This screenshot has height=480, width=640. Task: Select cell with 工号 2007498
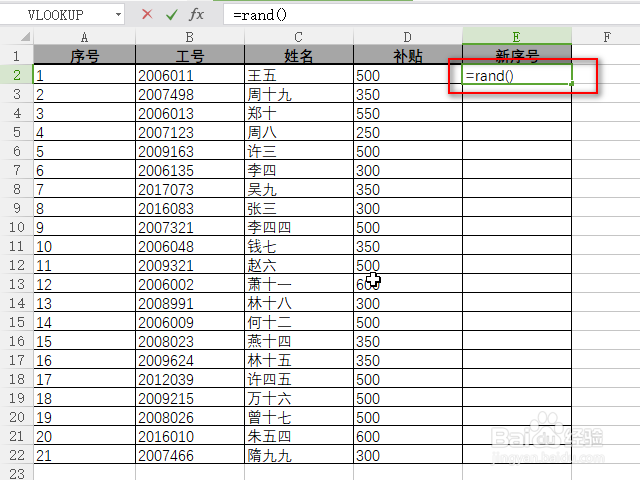click(x=190, y=94)
